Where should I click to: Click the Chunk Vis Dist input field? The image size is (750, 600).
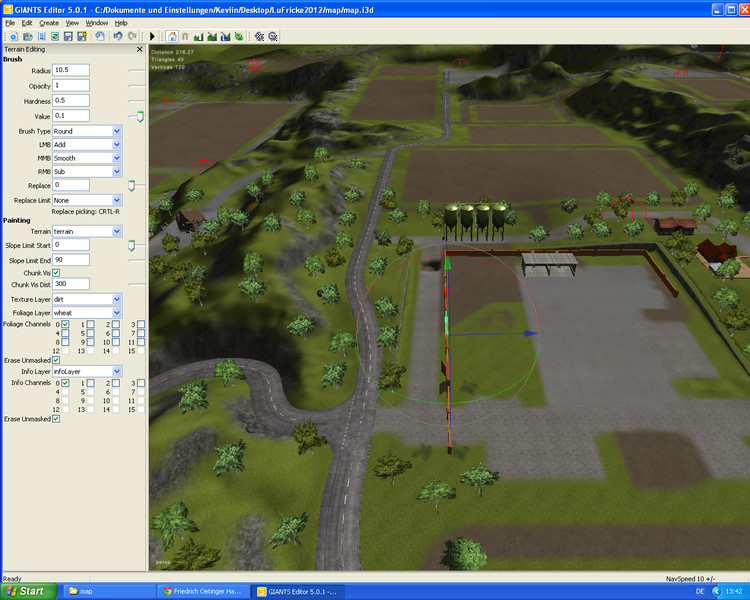(x=71, y=284)
